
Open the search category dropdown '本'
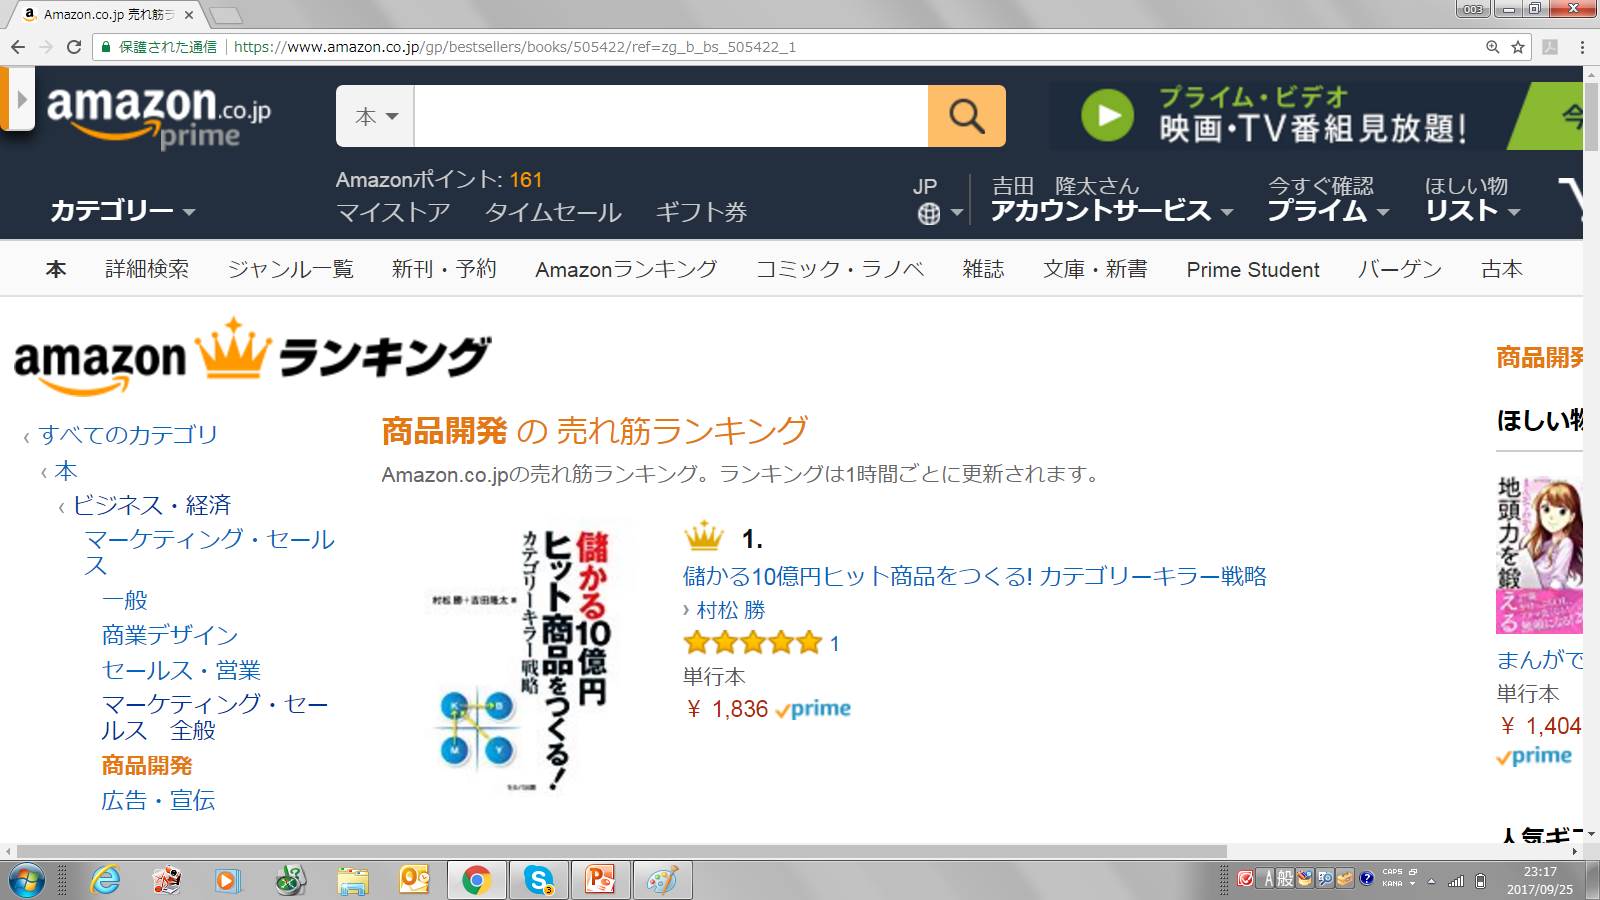[376, 116]
